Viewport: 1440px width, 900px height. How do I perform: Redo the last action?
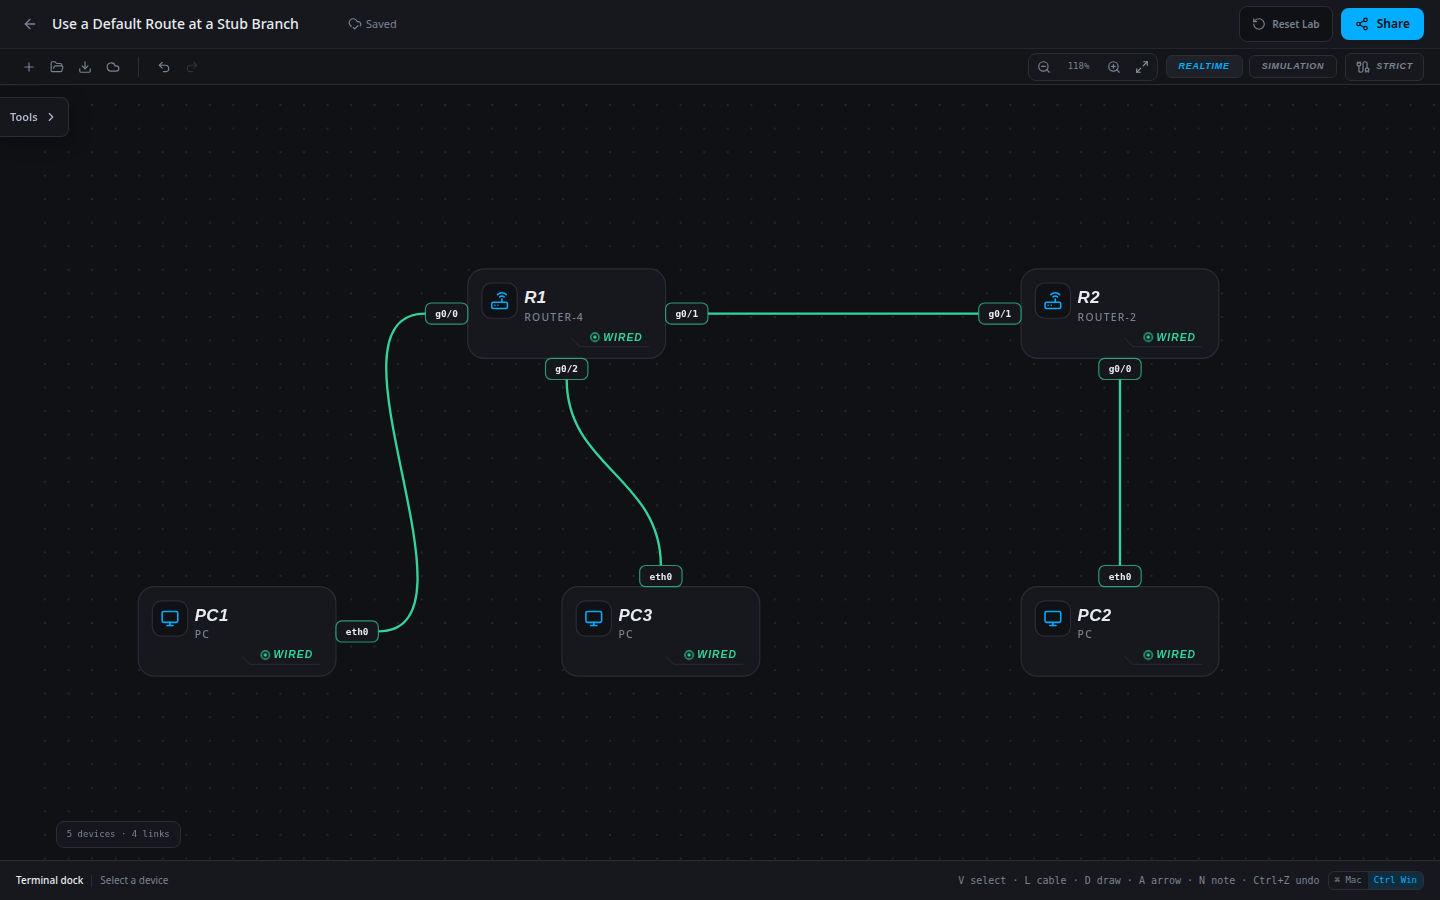(x=192, y=67)
